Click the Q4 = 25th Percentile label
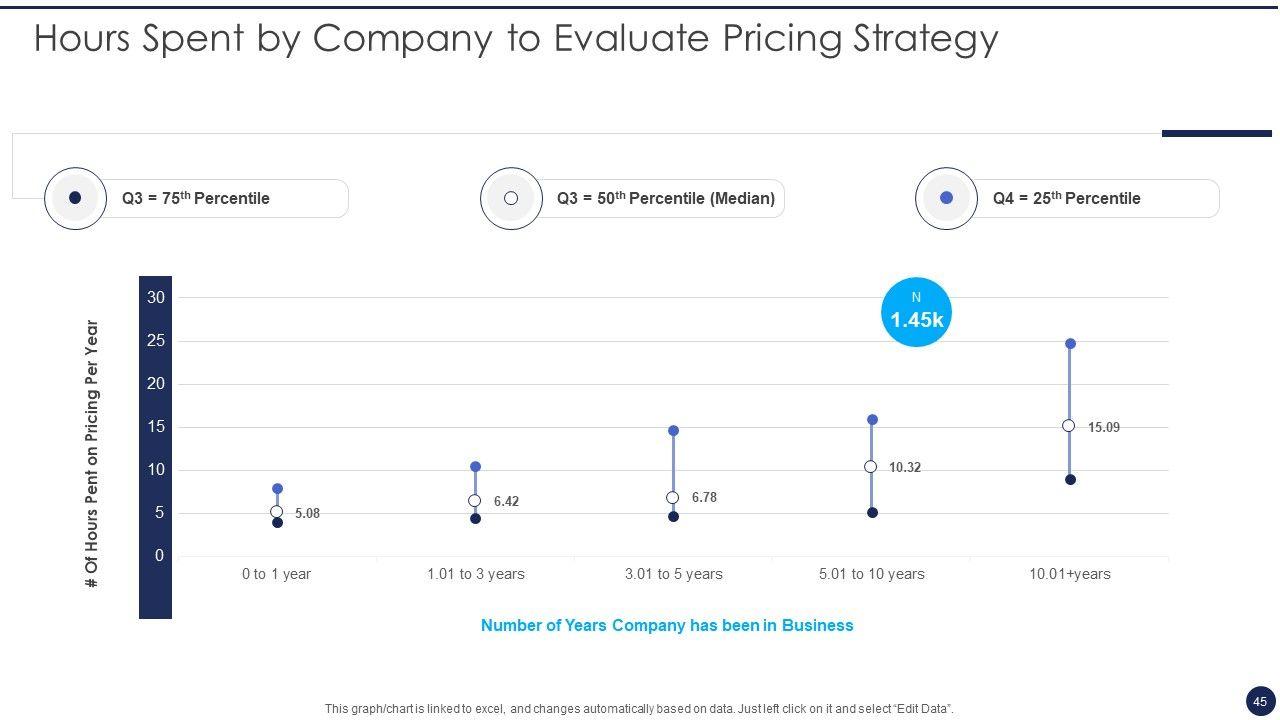 [x=1066, y=198]
